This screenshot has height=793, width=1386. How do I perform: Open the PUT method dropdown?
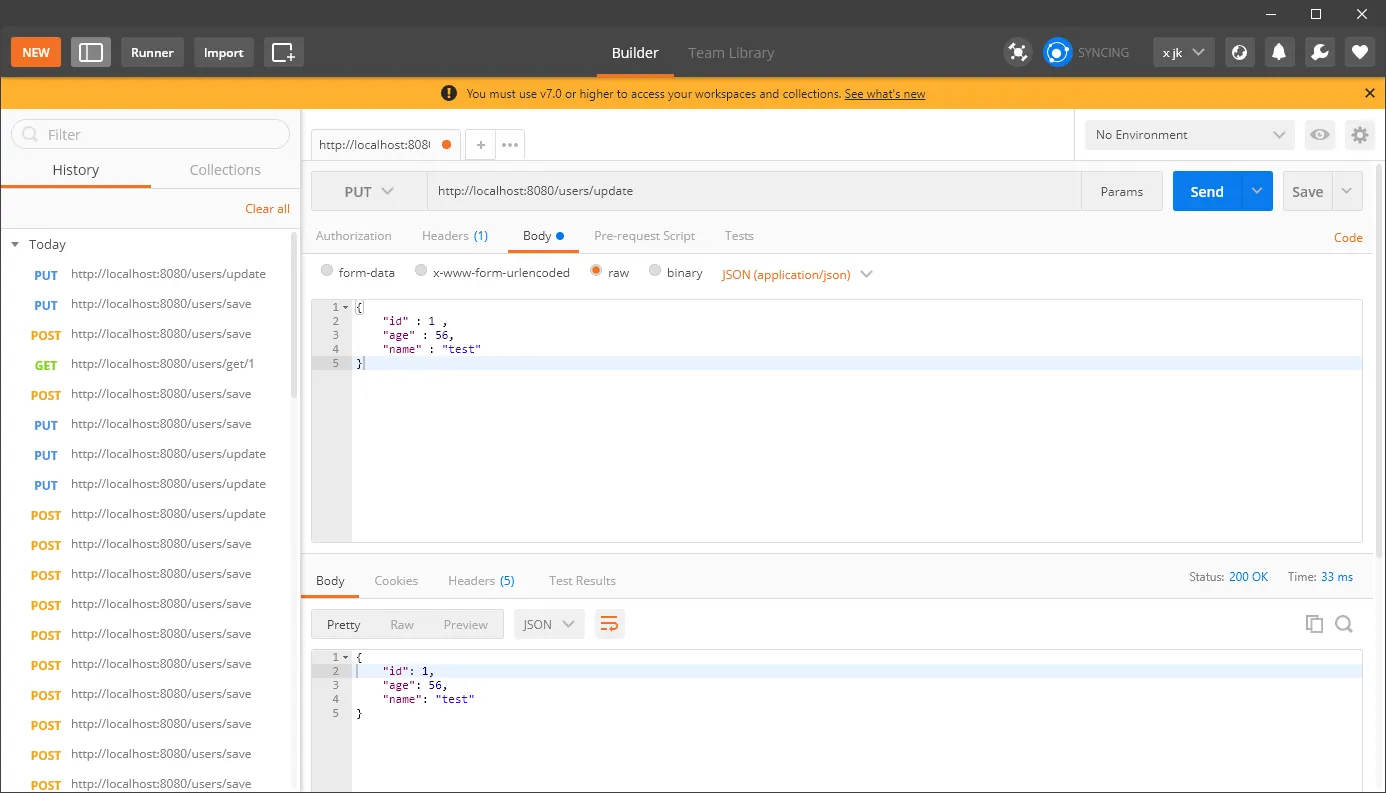(369, 191)
